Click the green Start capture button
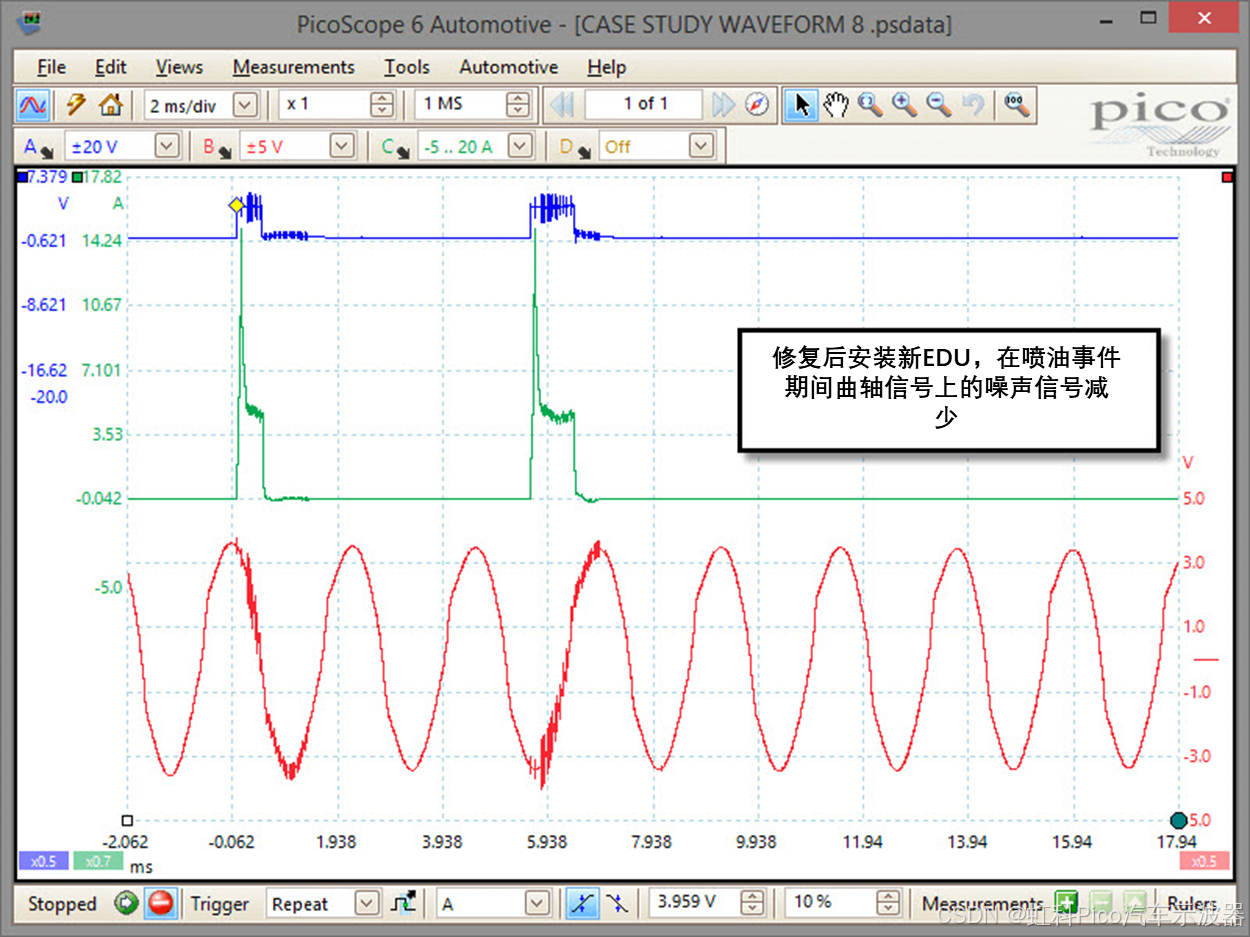1250x937 pixels. (x=126, y=904)
